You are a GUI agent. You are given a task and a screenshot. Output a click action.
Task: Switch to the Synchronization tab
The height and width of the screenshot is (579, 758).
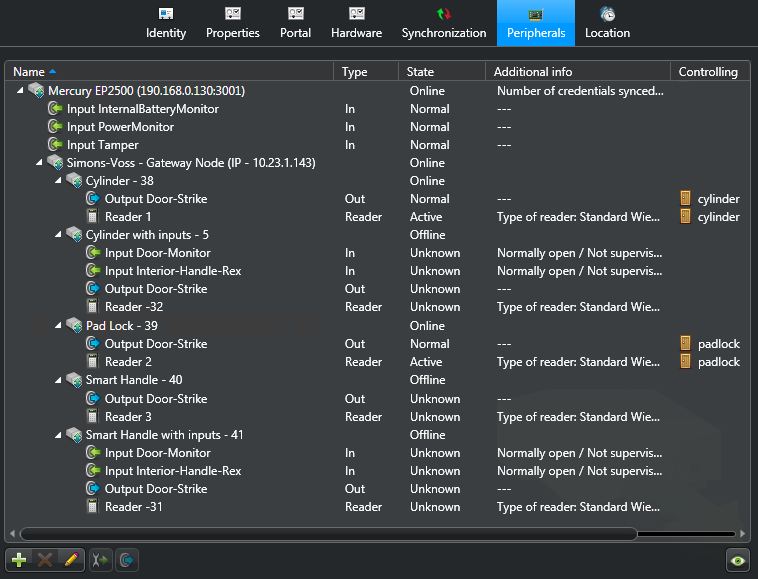pyautogui.click(x=444, y=23)
